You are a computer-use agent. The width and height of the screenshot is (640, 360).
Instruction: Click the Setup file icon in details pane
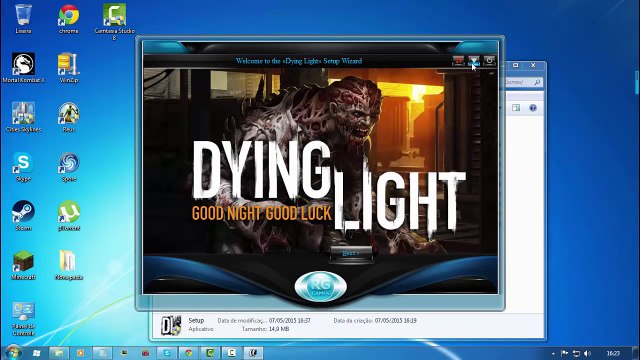pos(171,325)
